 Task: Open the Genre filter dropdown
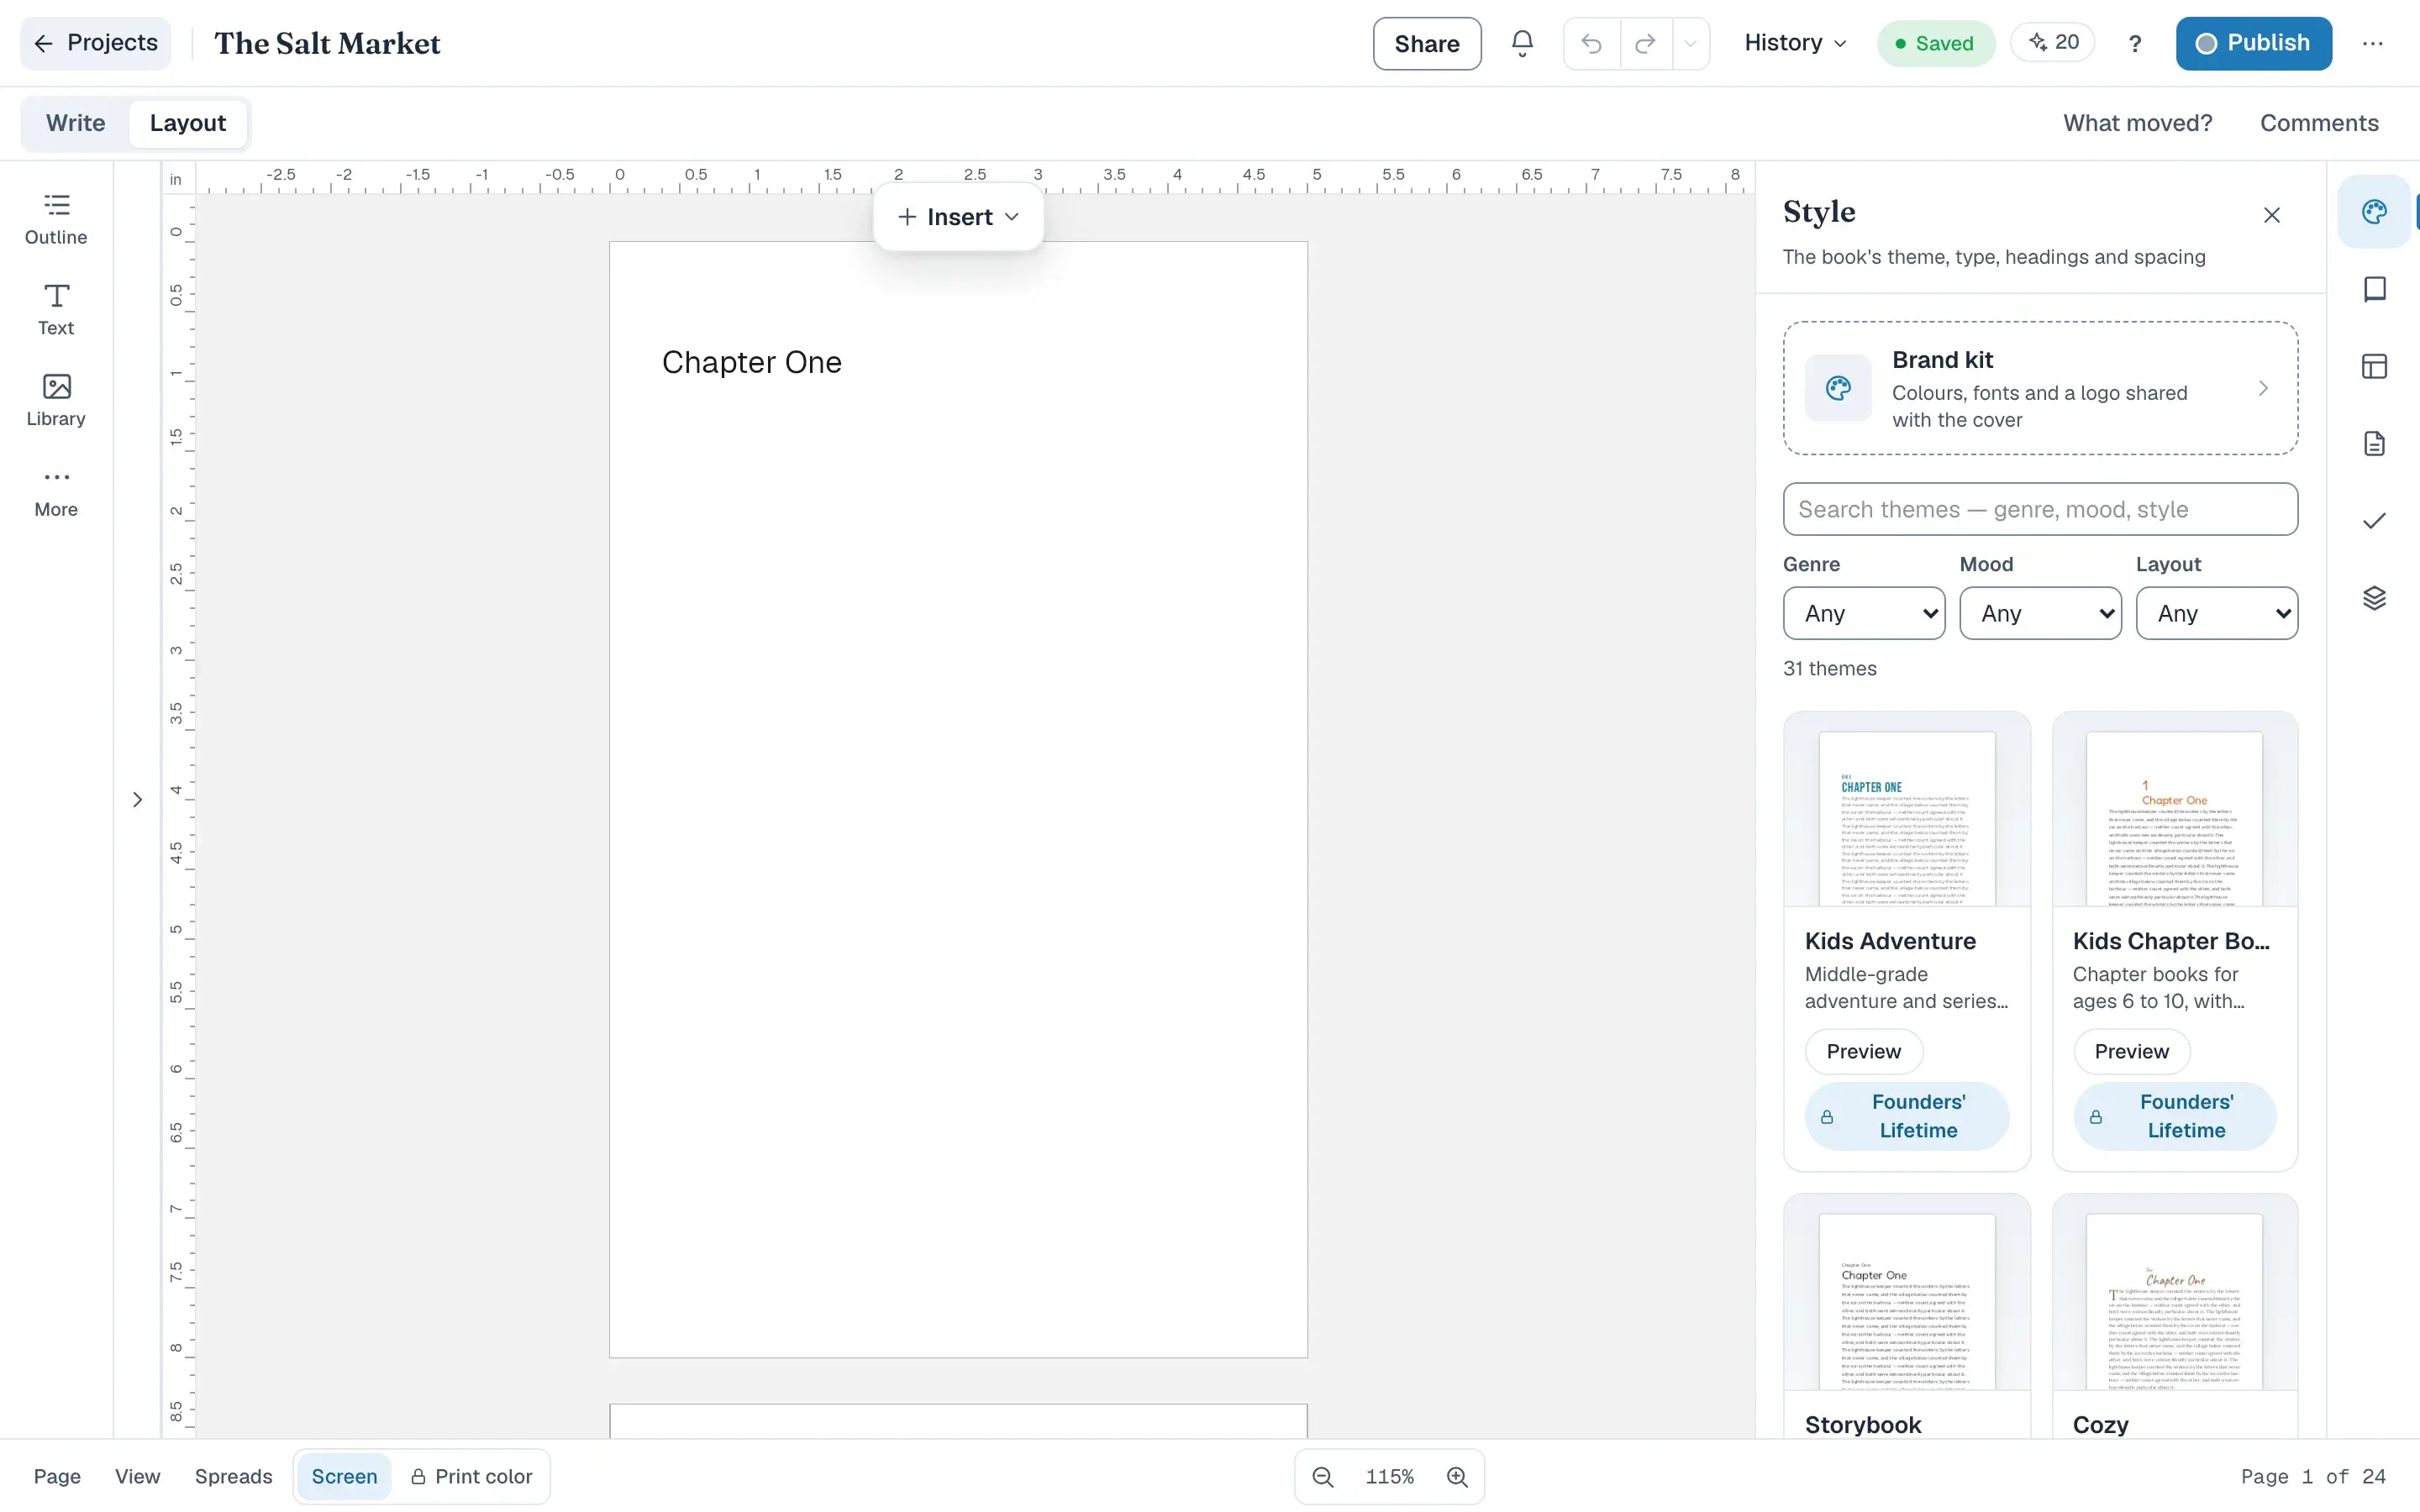(1864, 613)
